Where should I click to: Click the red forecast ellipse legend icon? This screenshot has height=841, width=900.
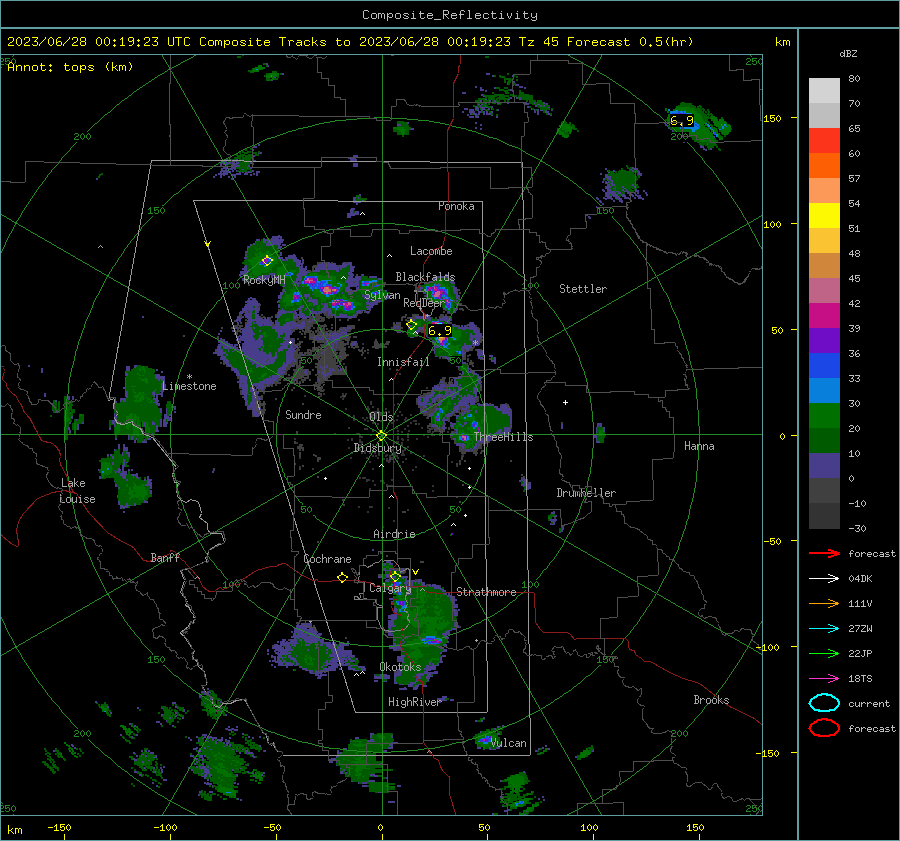pos(824,728)
